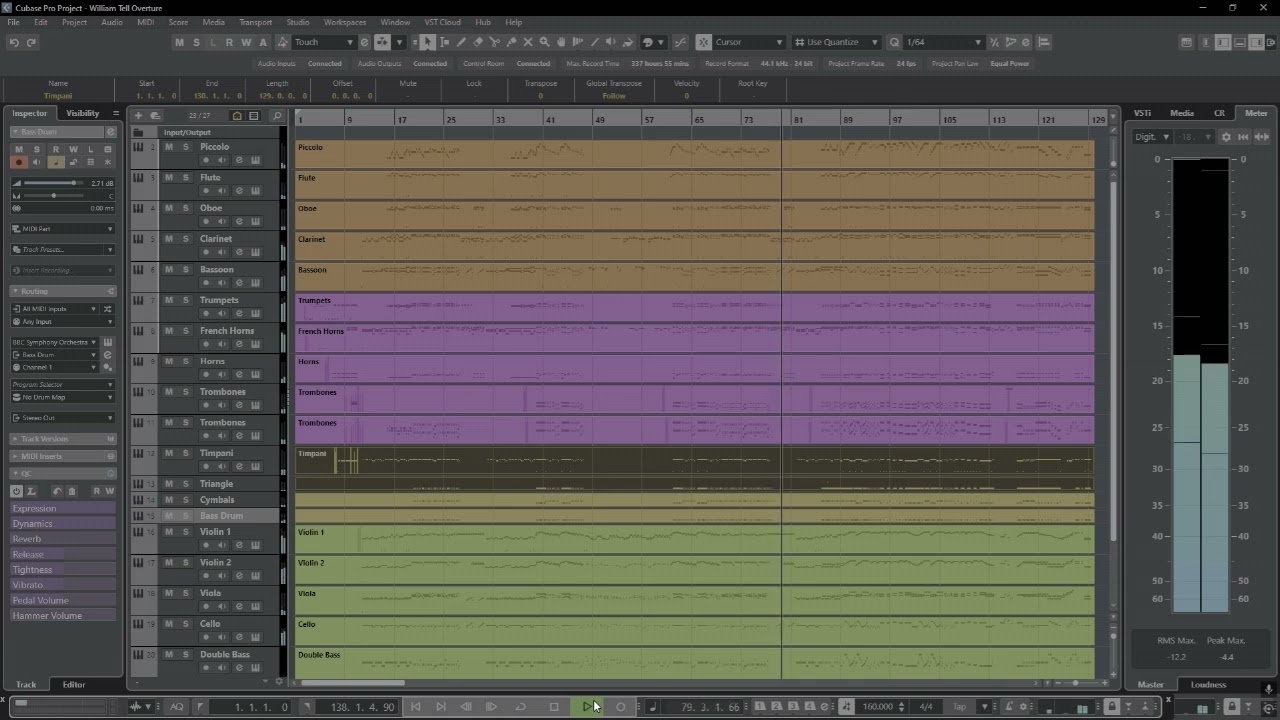Select the Zoom magnifier tool
The image size is (1280, 720).
click(x=544, y=42)
